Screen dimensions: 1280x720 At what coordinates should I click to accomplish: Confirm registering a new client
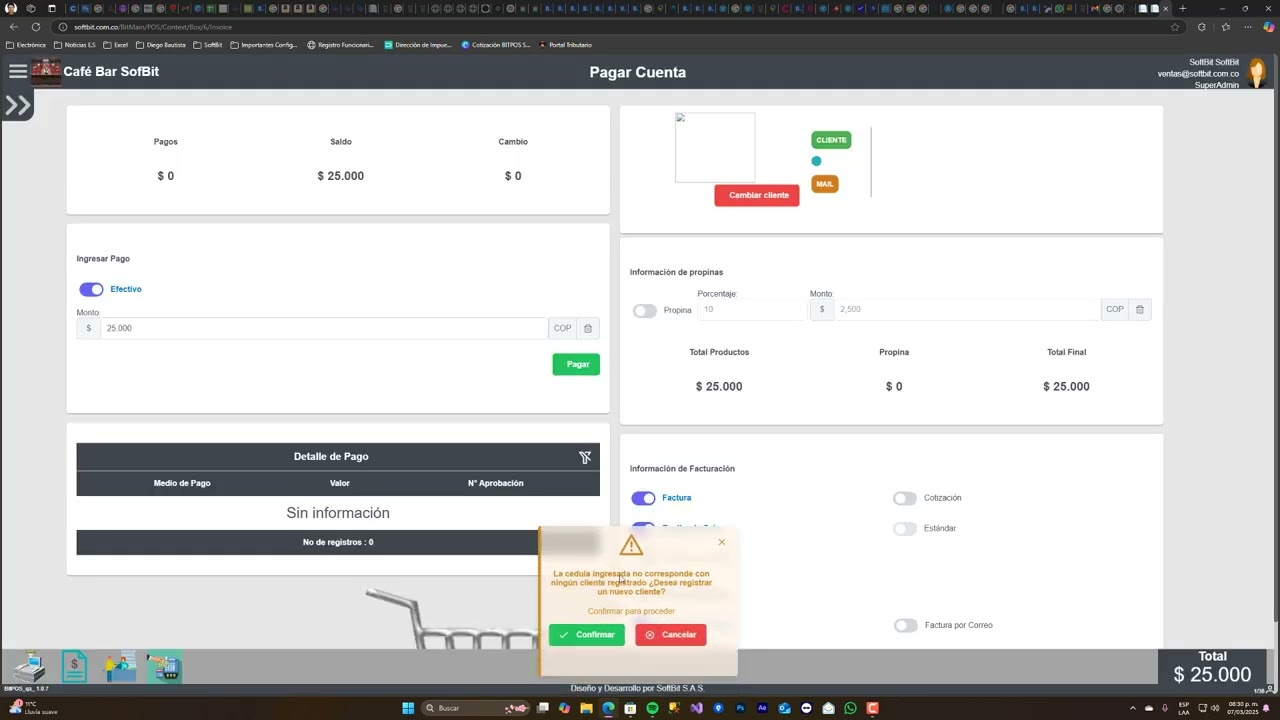coord(587,635)
